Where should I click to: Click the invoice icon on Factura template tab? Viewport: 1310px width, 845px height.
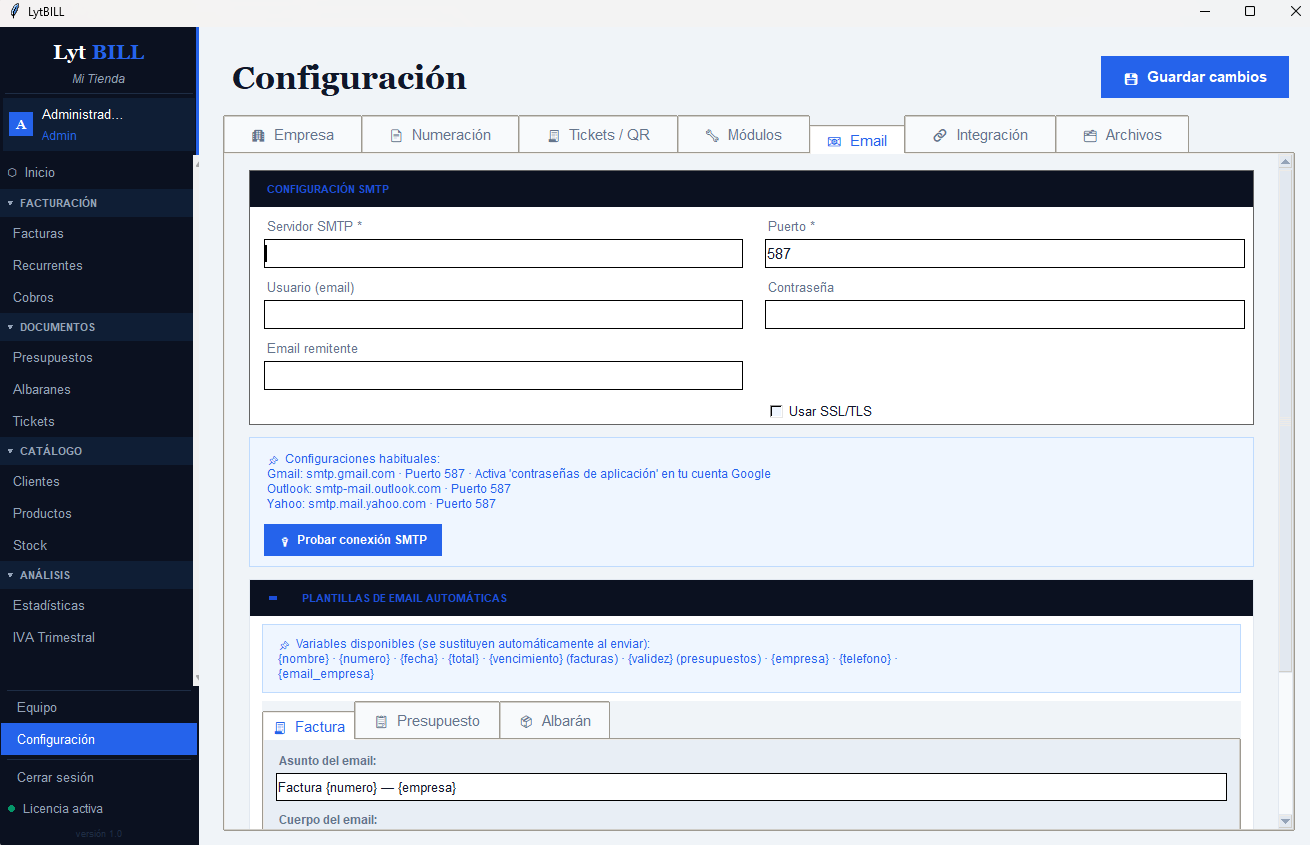(279, 727)
